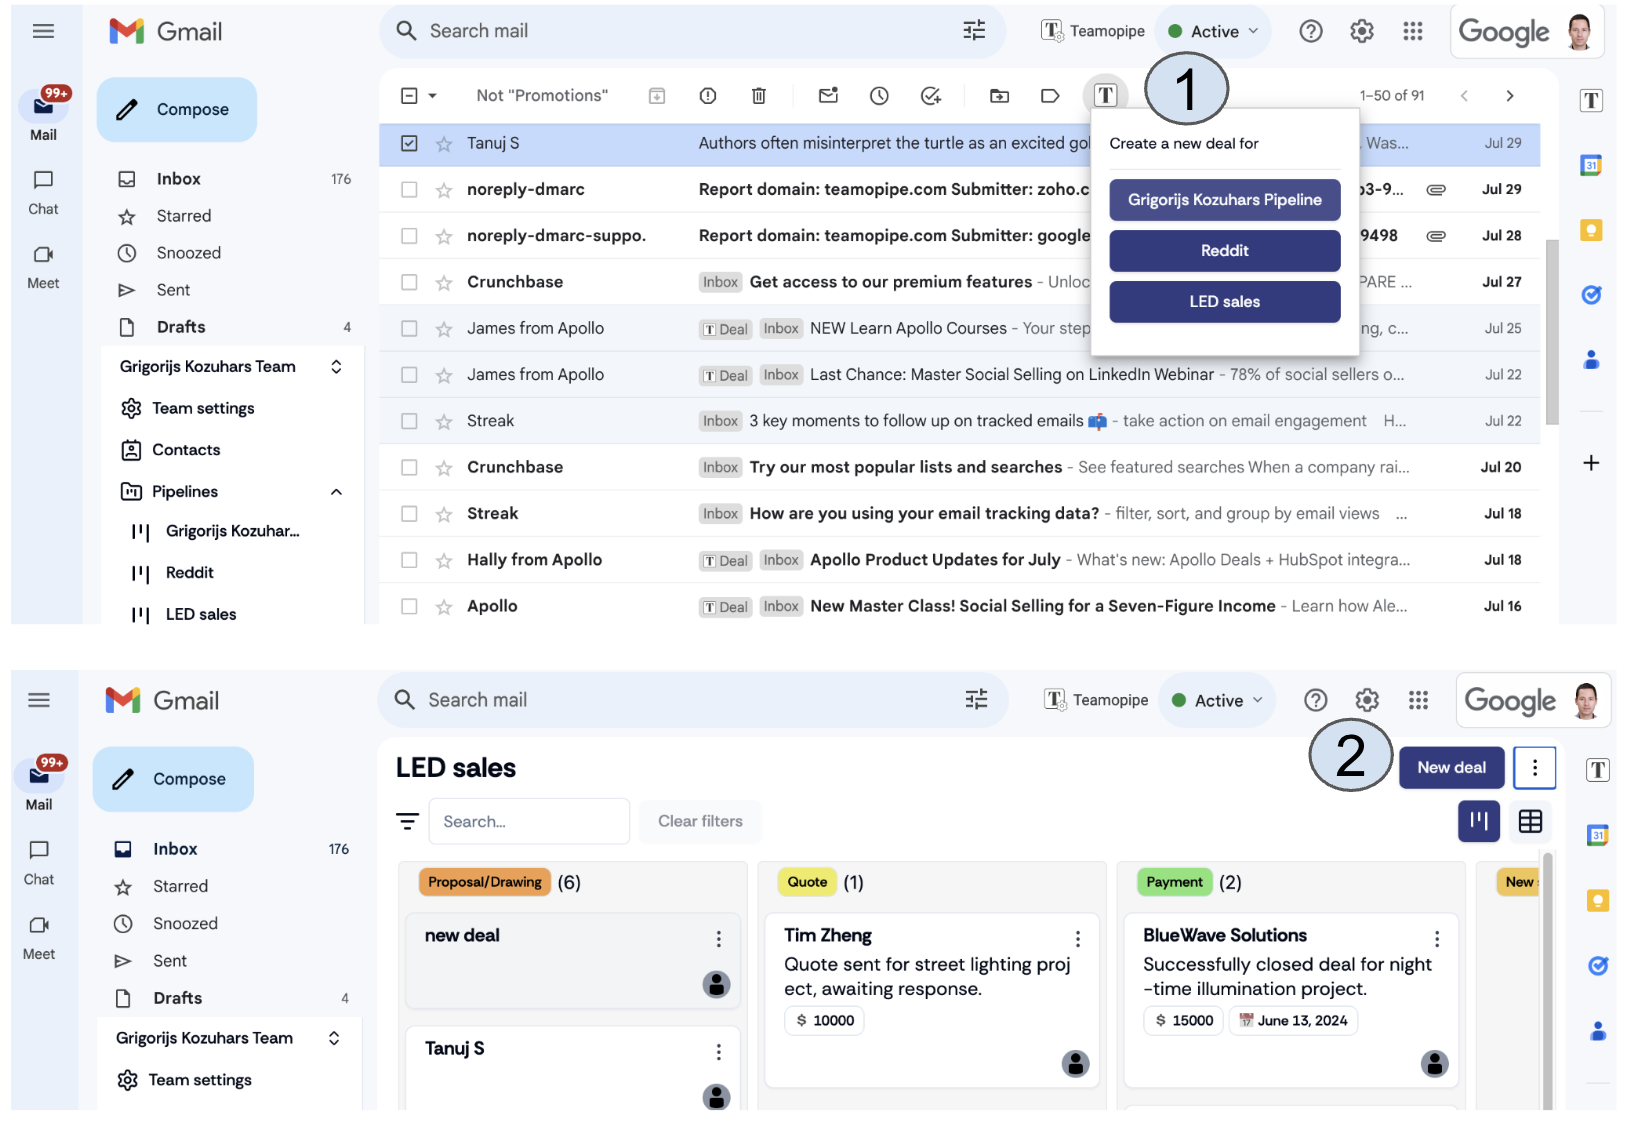1634x1122 pixels.
Task: Open the three-dot menu on the "new deal" card
Action: 718,939
